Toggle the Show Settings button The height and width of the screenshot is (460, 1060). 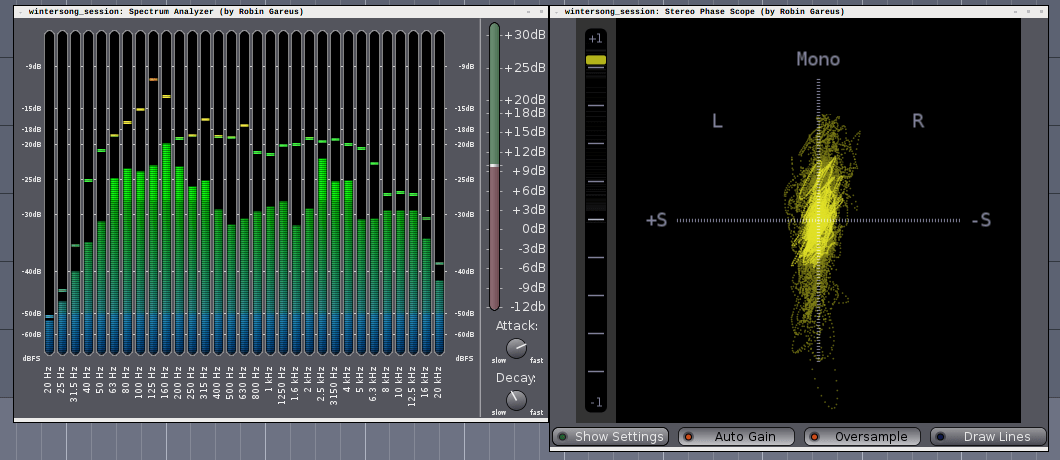pyautogui.click(x=610, y=436)
